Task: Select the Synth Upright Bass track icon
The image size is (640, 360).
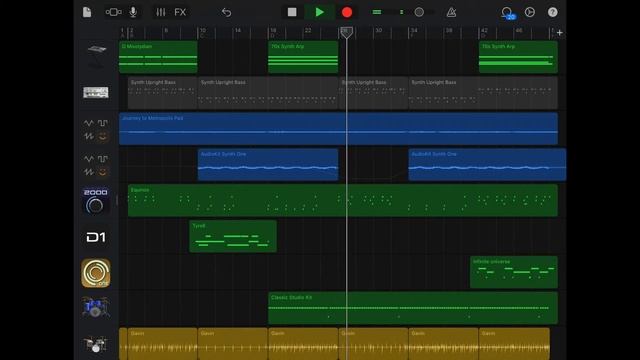Action: click(x=96, y=93)
